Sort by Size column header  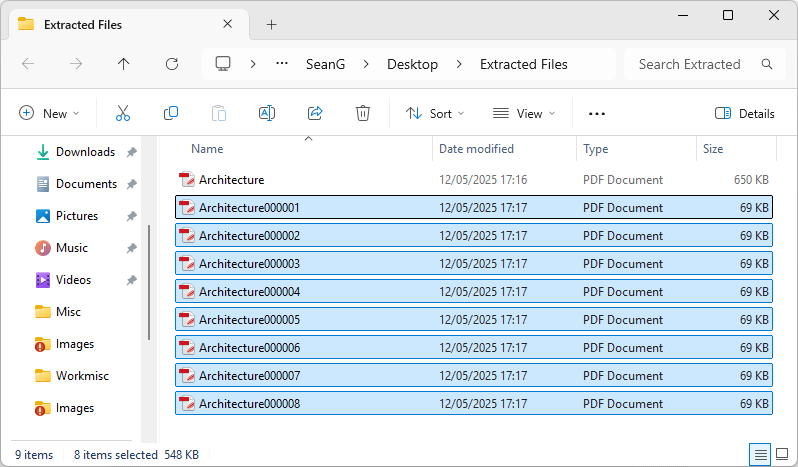713,149
